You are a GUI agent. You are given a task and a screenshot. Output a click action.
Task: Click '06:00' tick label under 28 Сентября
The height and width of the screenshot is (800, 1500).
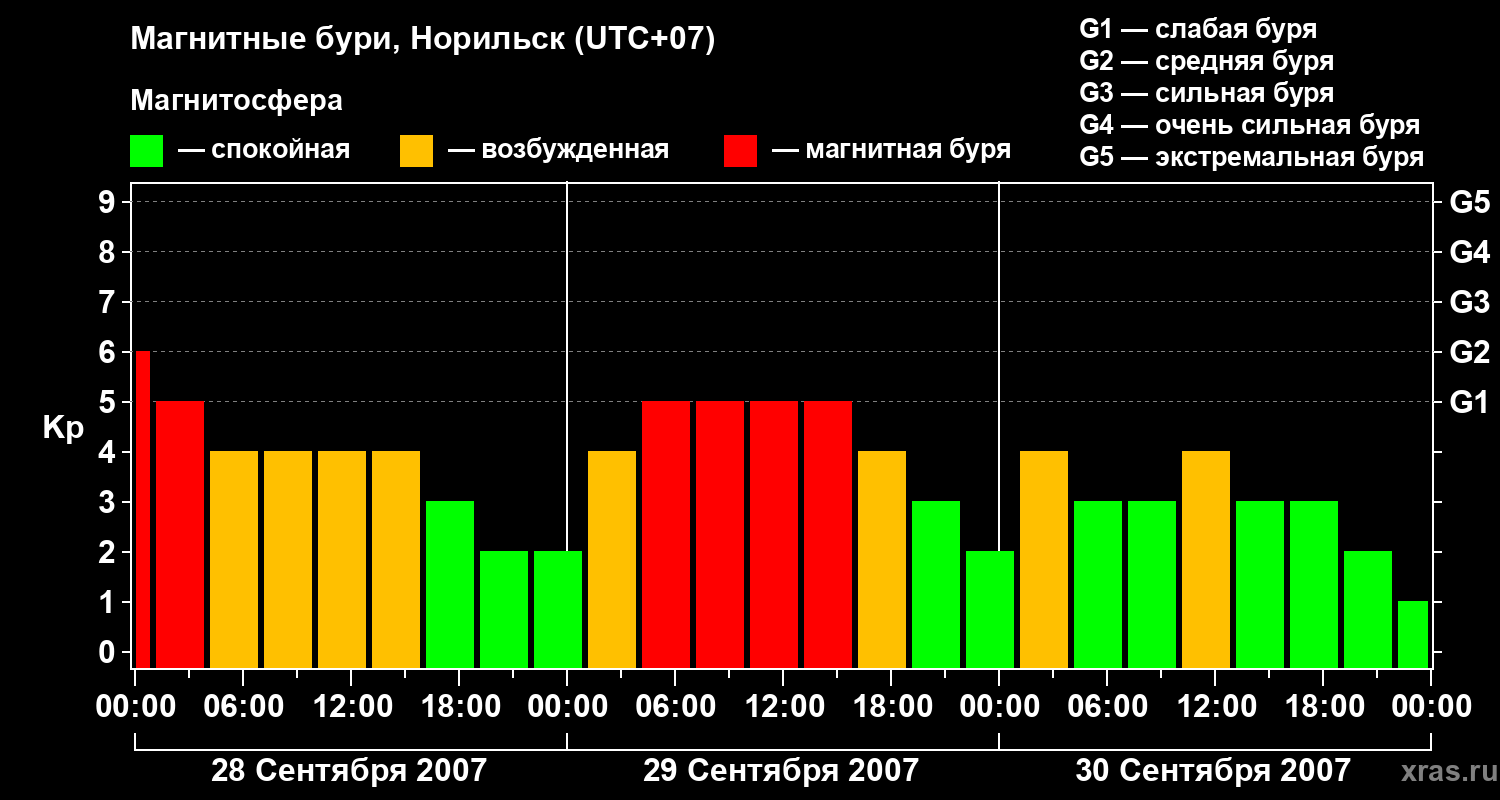pos(243,707)
